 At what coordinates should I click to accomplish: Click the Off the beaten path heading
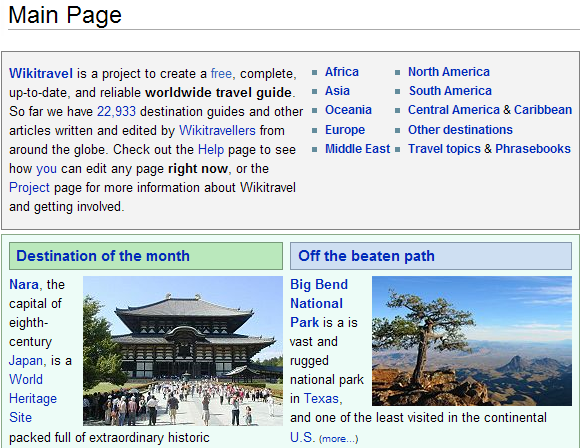[366, 256]
